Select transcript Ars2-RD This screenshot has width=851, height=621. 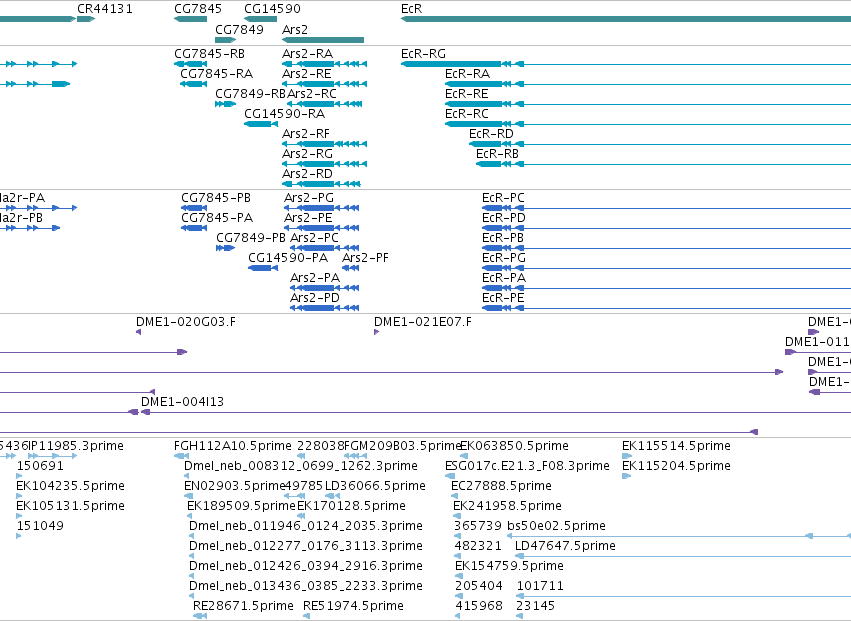coord(307,174)
